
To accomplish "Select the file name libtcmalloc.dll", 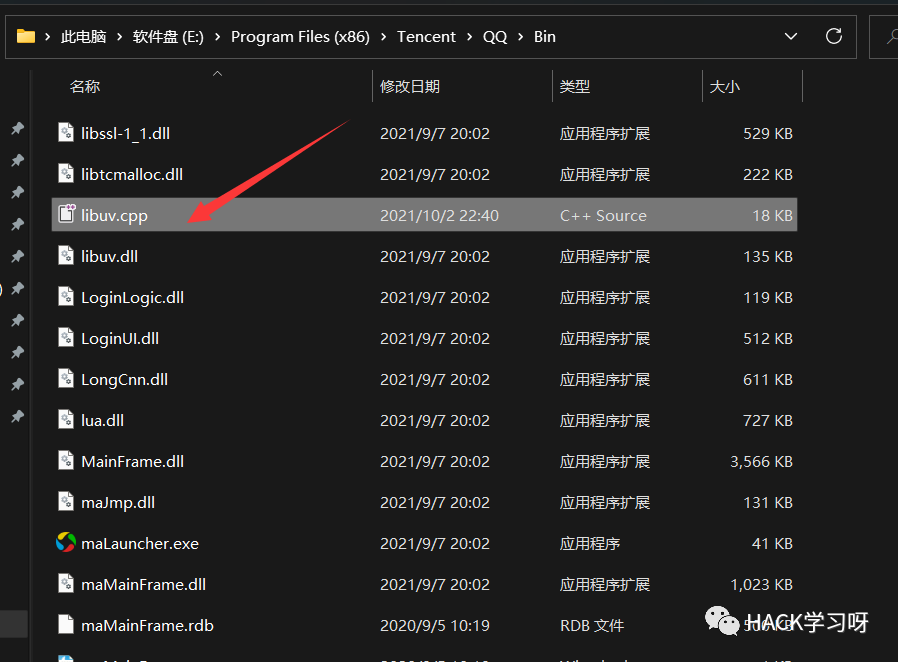I will (132, 175).
